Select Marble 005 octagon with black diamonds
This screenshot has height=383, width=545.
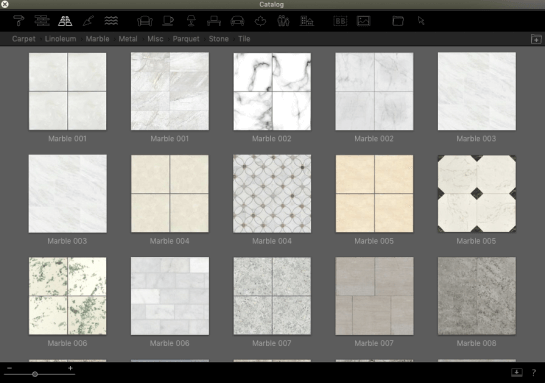[x=477, y=194]
